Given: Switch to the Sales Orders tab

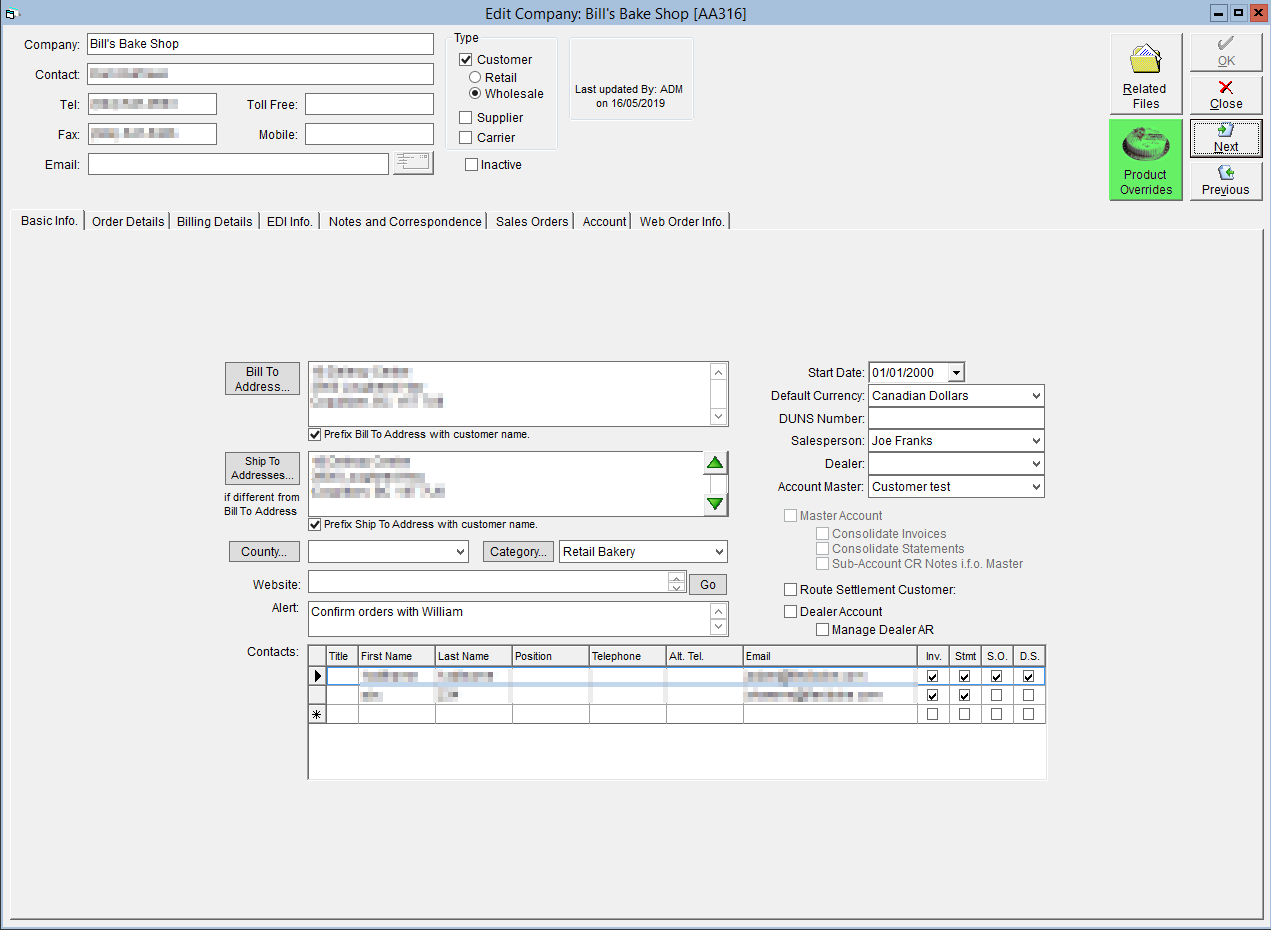Looking at the screenshot, I should pos(532,222).
